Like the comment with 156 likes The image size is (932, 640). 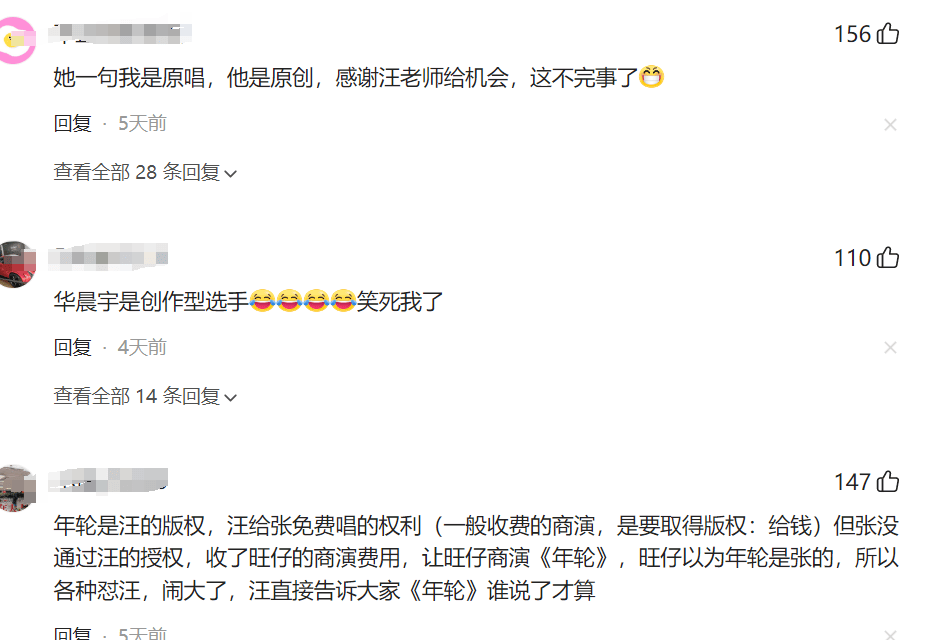pyautogui.click(x=888, y=34)
